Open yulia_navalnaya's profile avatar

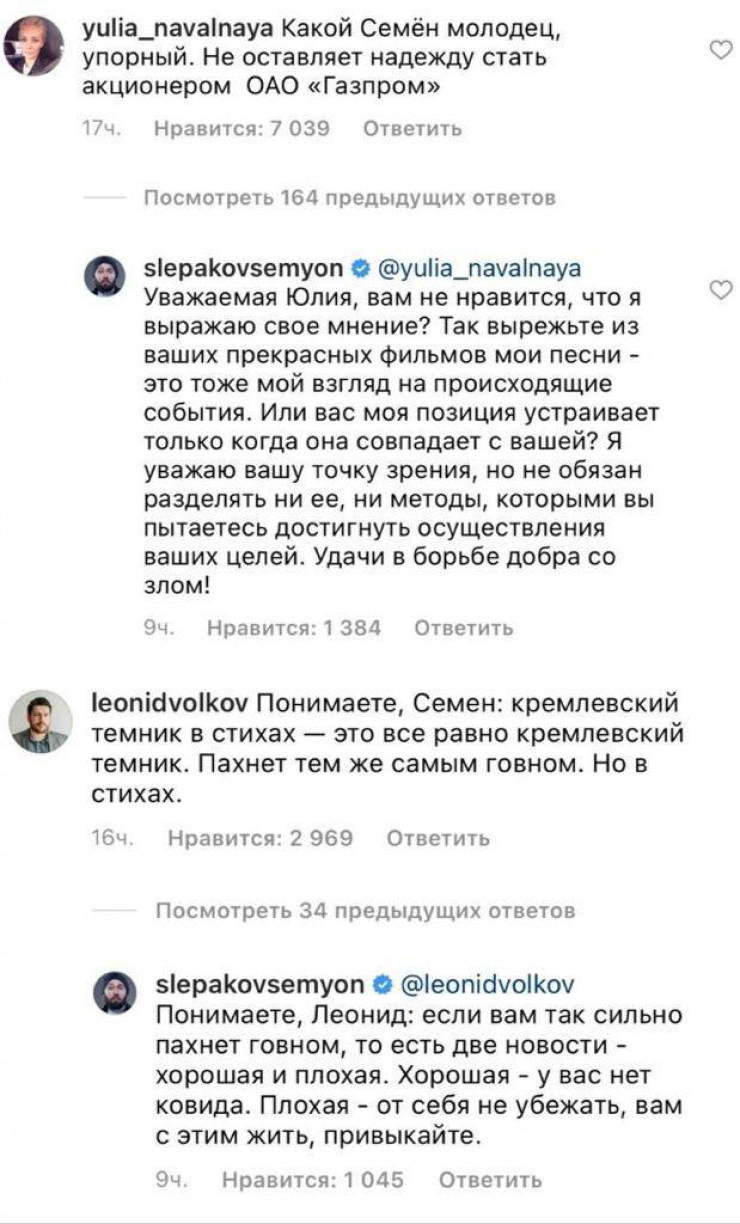[33, 45]
